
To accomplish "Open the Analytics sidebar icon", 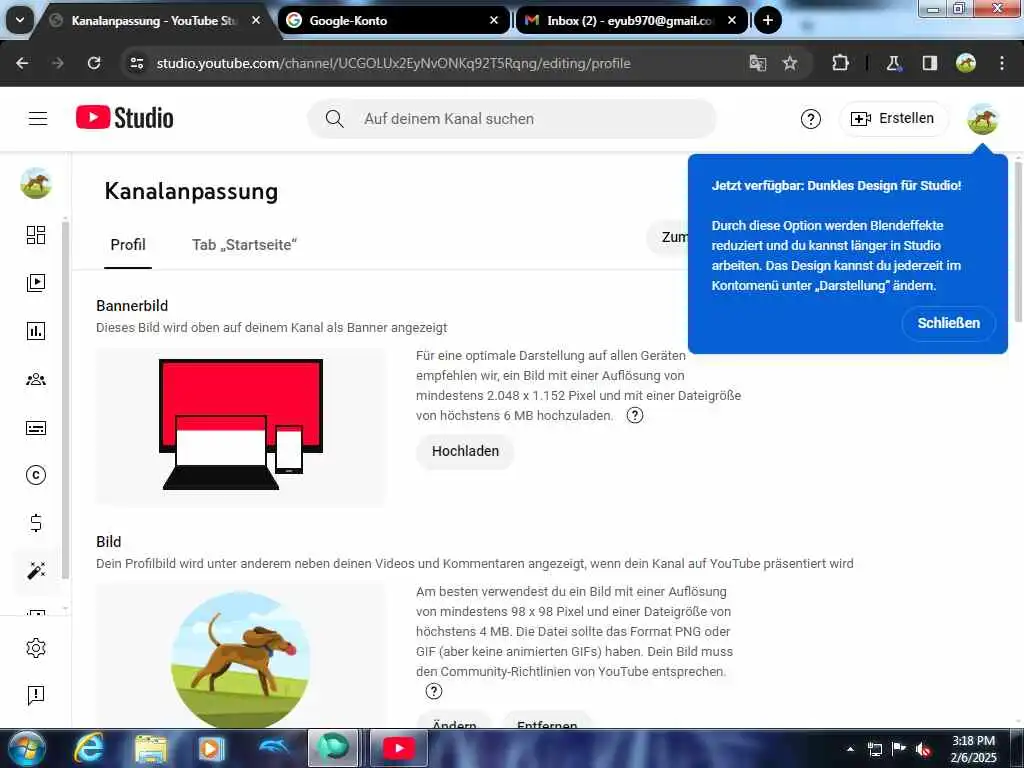I will [x=36, y=331].
